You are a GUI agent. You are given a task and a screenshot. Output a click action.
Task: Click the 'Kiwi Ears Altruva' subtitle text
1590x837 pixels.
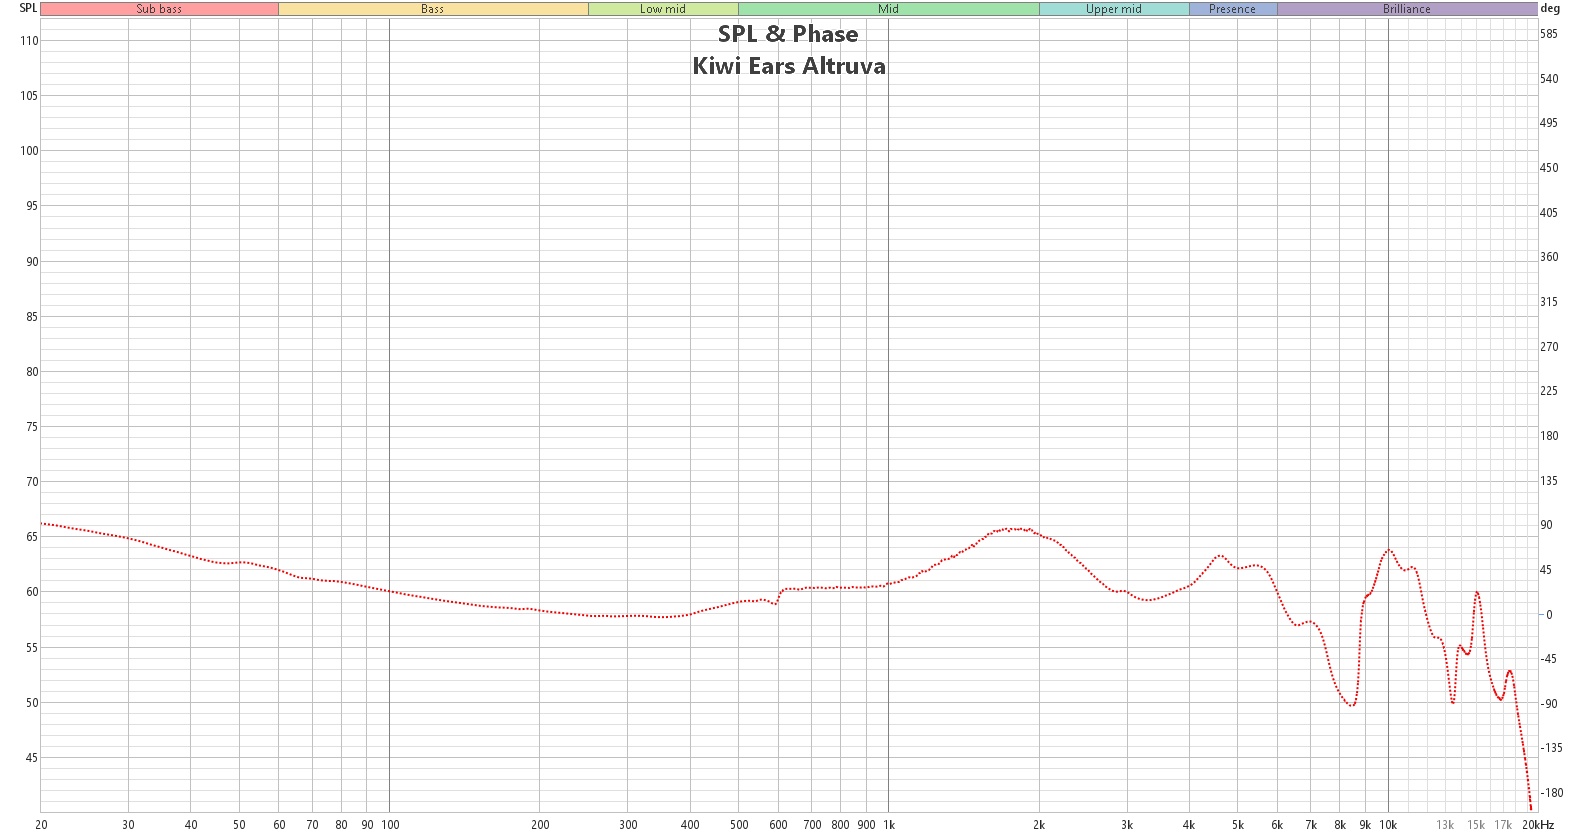(x=789, y=66)
